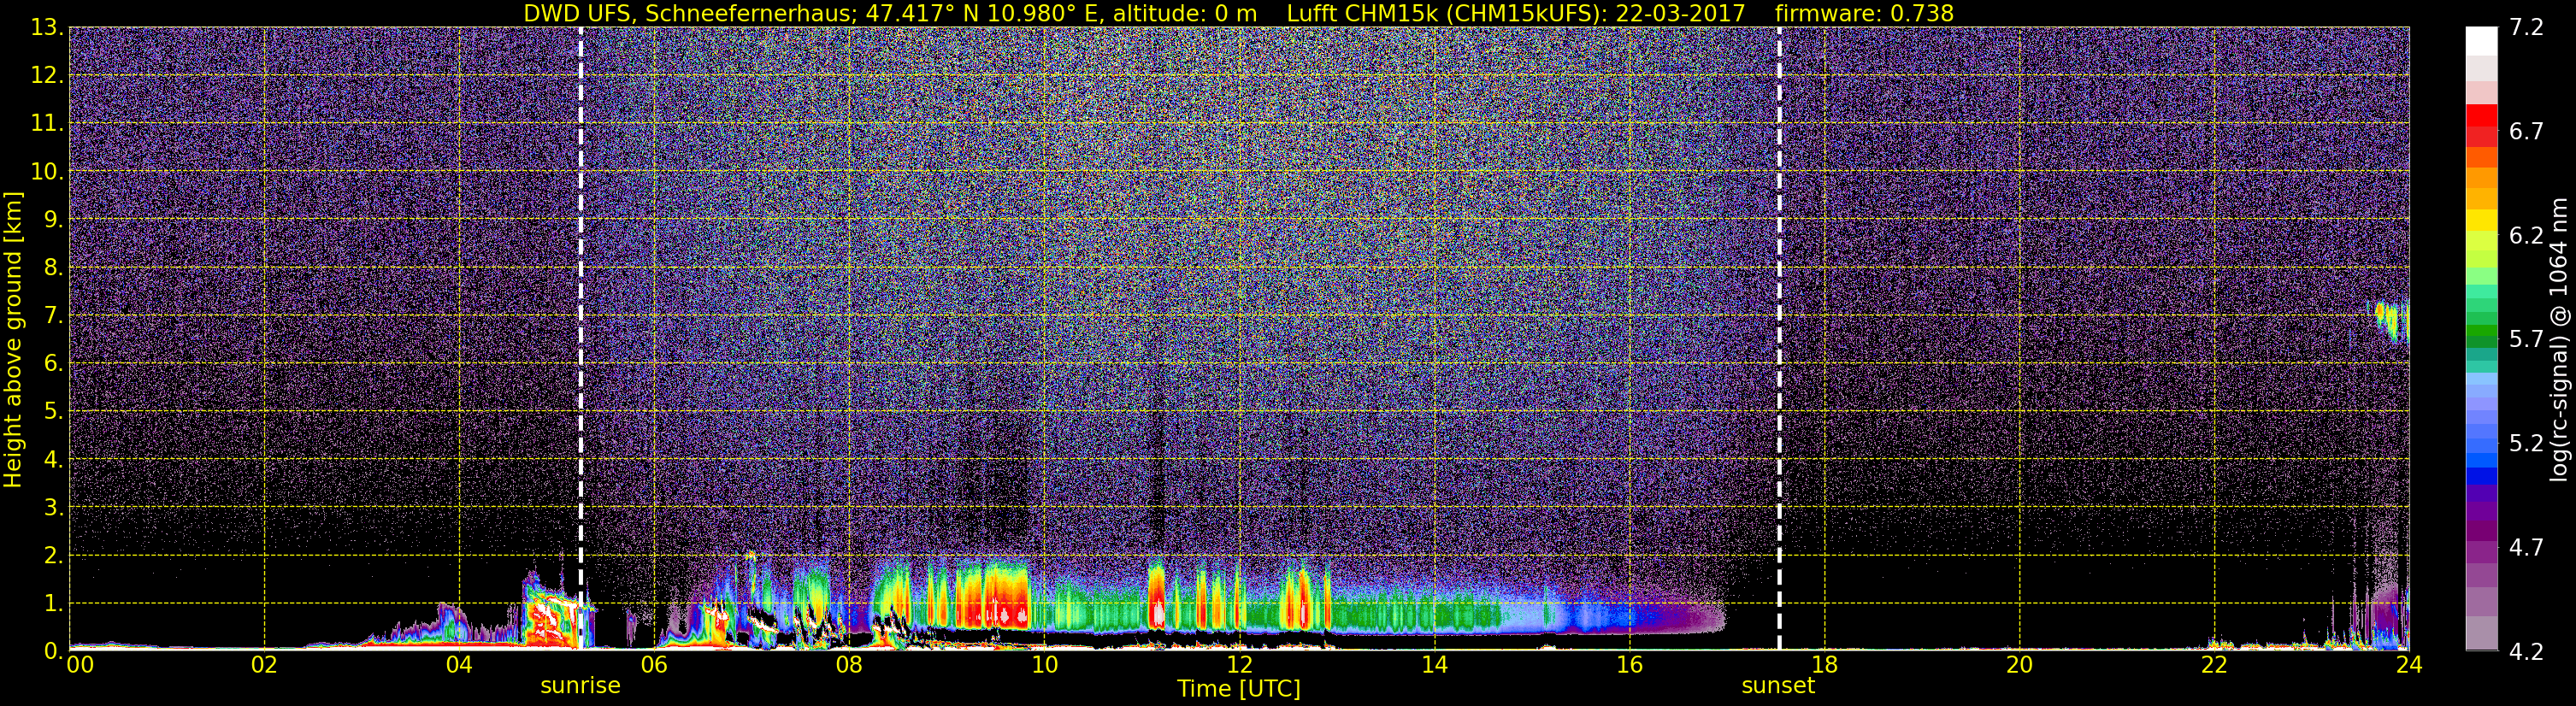Click the '11.' height tick label

point(46,124)
